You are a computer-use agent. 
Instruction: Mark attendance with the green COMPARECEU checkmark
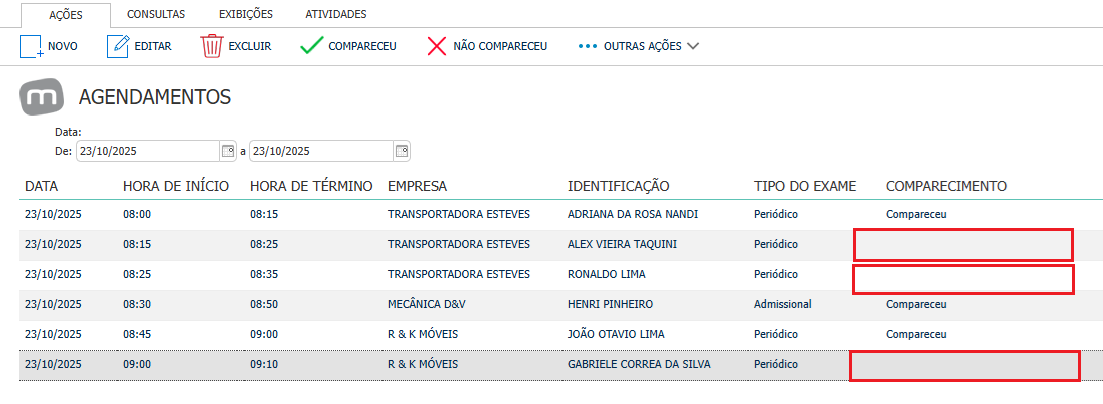(311, 46)
